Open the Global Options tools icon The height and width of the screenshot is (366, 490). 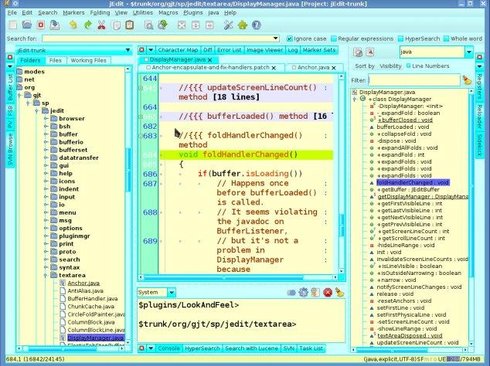tap(228, 25)
